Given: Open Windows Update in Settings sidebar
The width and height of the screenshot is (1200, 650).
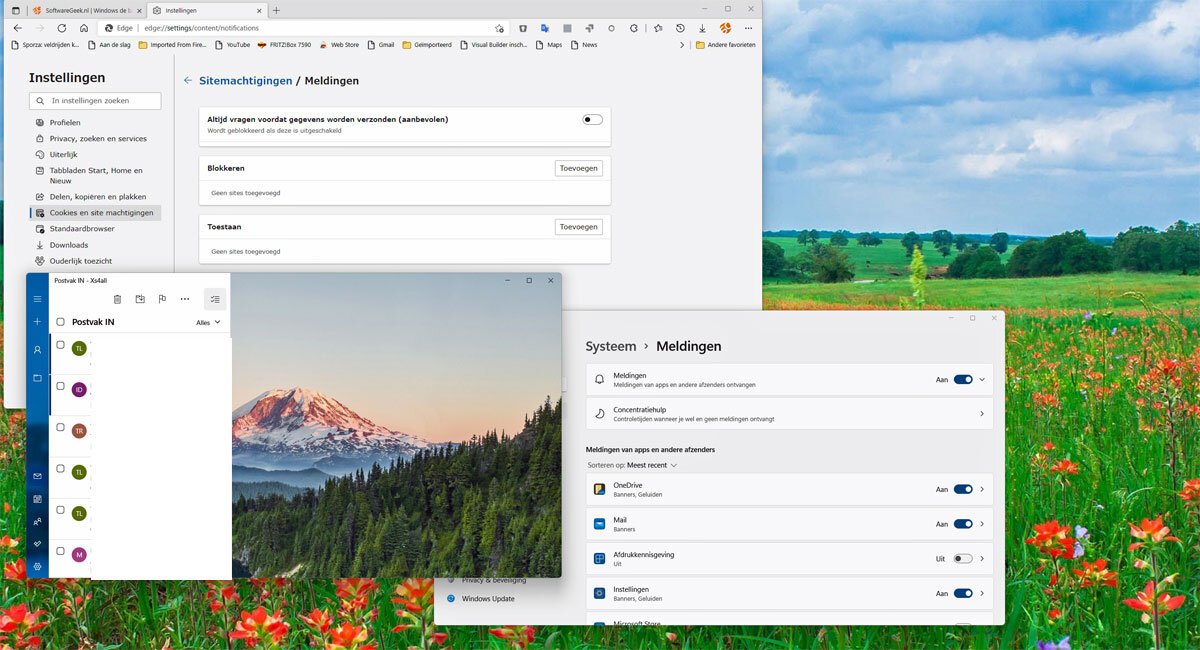Looking at the screenshot, I should point(481,599).
